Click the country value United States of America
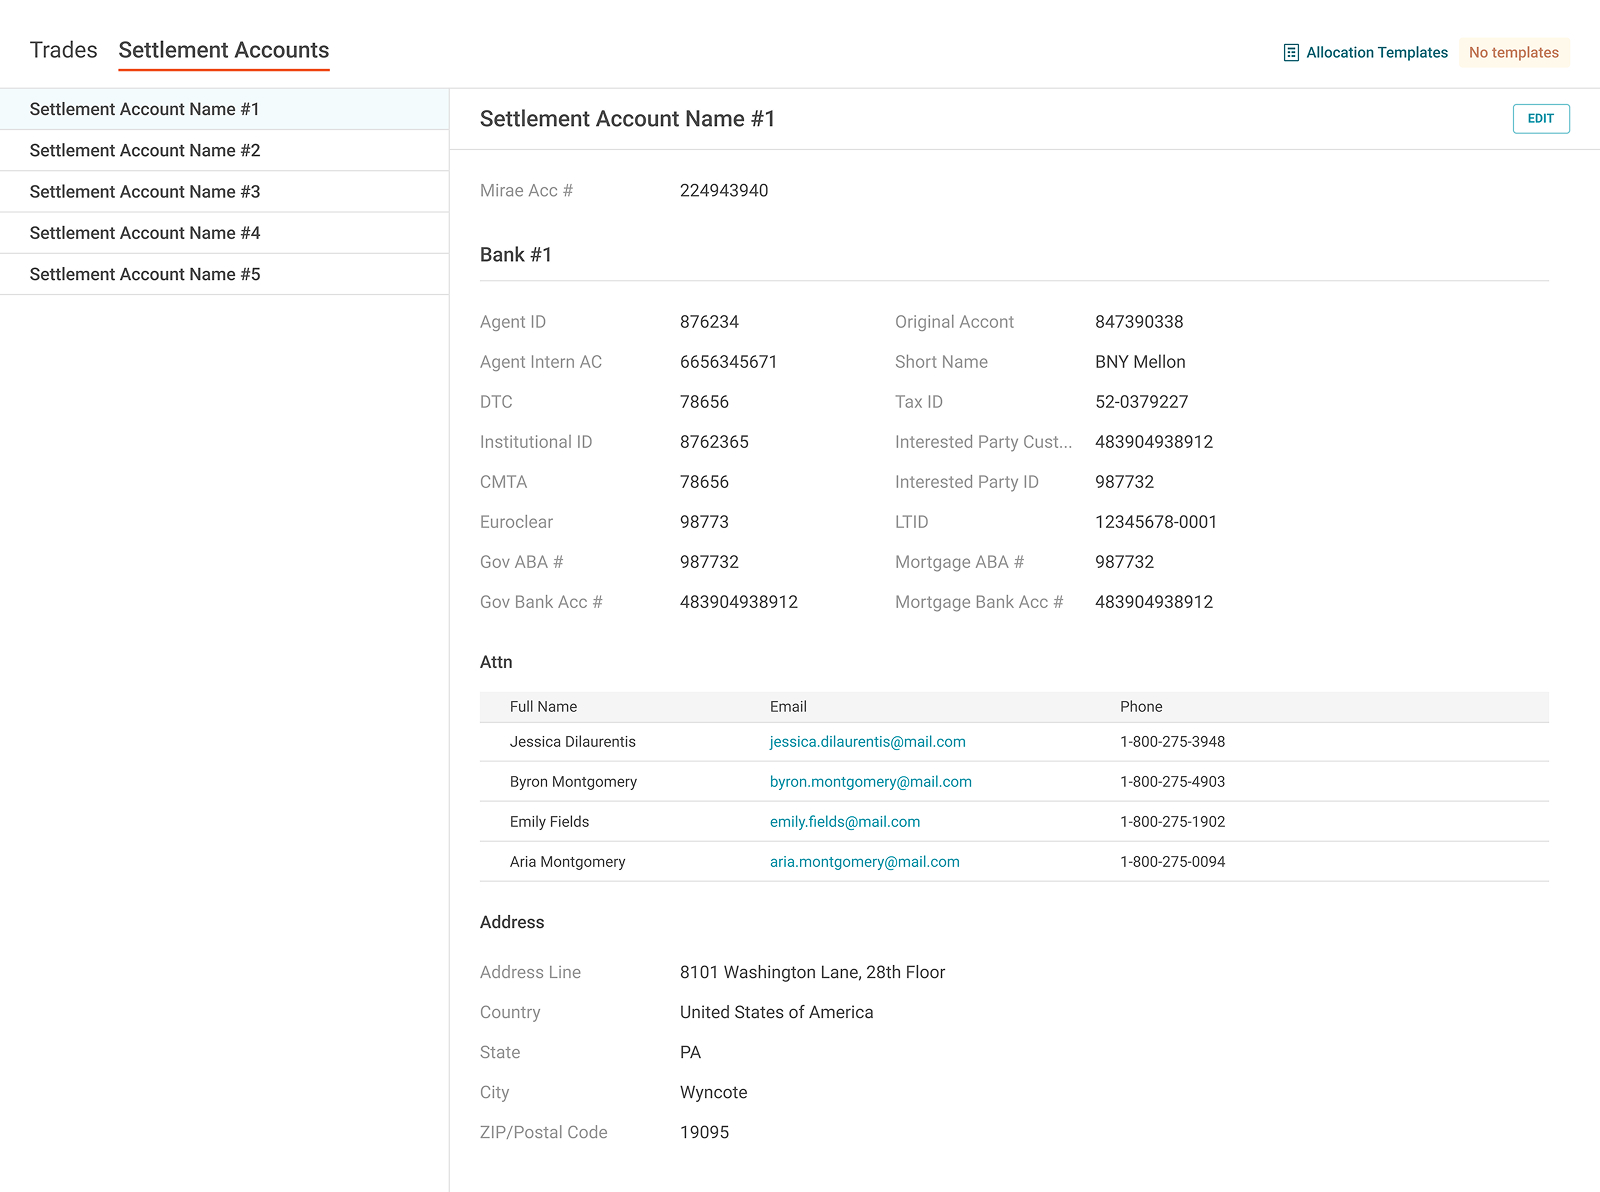 point(776,1012)
